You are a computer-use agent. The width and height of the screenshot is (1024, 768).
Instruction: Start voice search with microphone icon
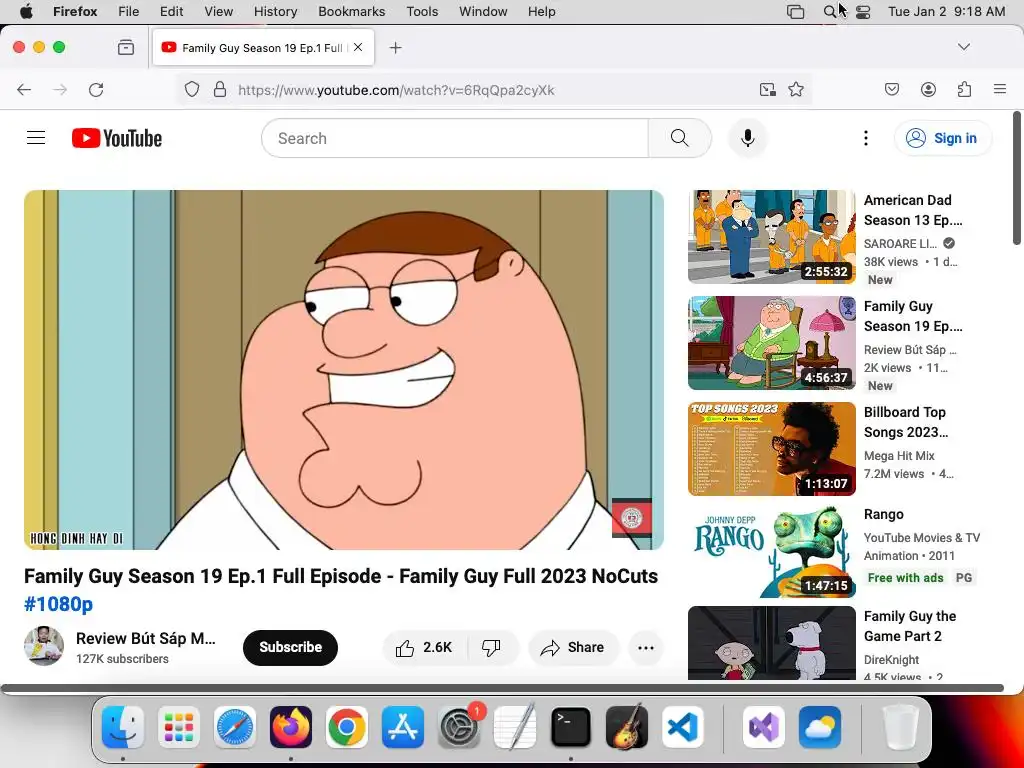tap(748, 138)
